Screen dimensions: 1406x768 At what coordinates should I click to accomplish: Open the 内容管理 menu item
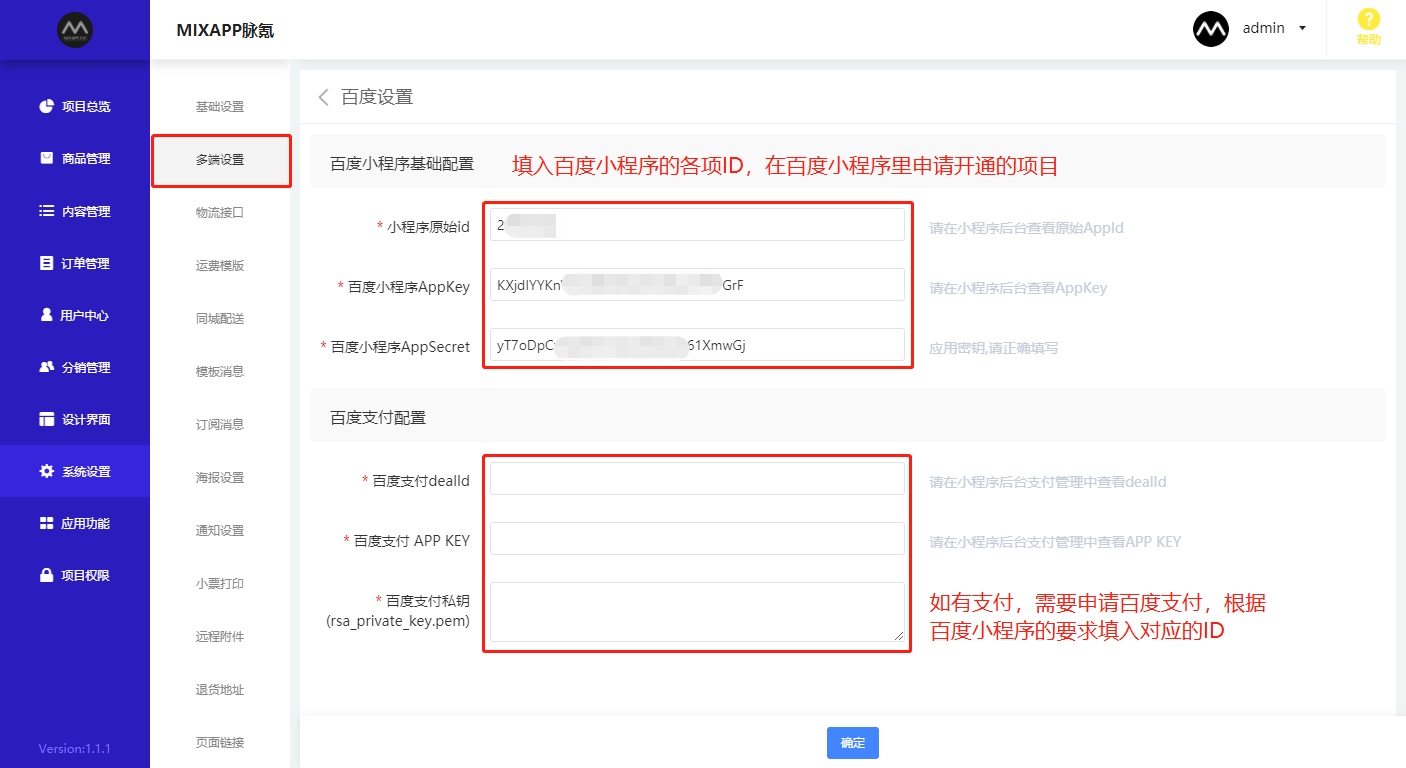[75, 211]
